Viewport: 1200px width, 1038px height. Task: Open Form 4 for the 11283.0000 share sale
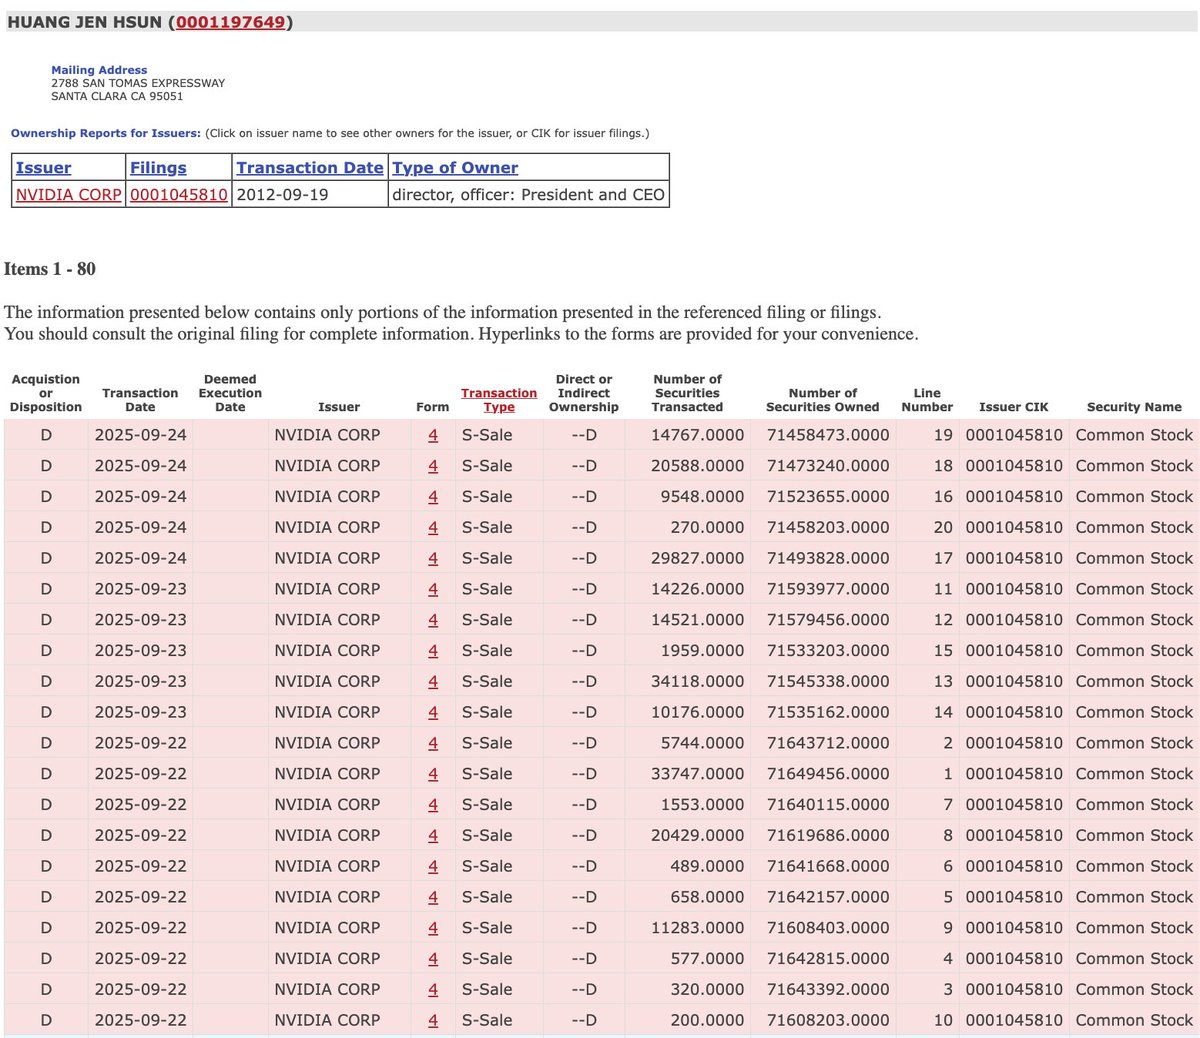point(433,928)
